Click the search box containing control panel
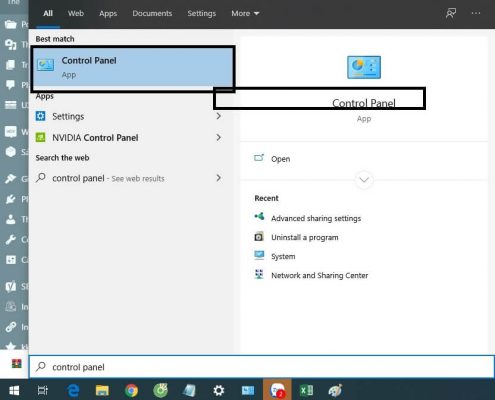 pyautogui.click(x=262, y=367)
